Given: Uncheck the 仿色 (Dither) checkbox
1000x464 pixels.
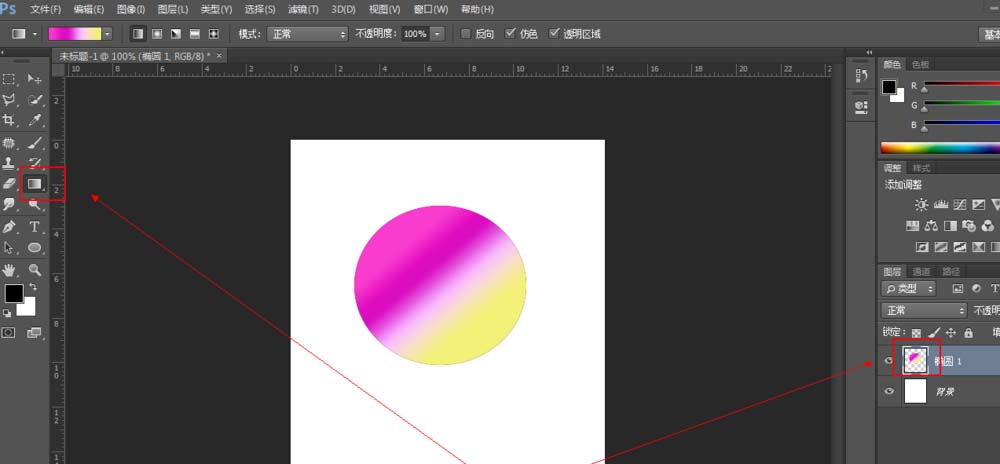Looking at the screenshot, I should [511, 34].
